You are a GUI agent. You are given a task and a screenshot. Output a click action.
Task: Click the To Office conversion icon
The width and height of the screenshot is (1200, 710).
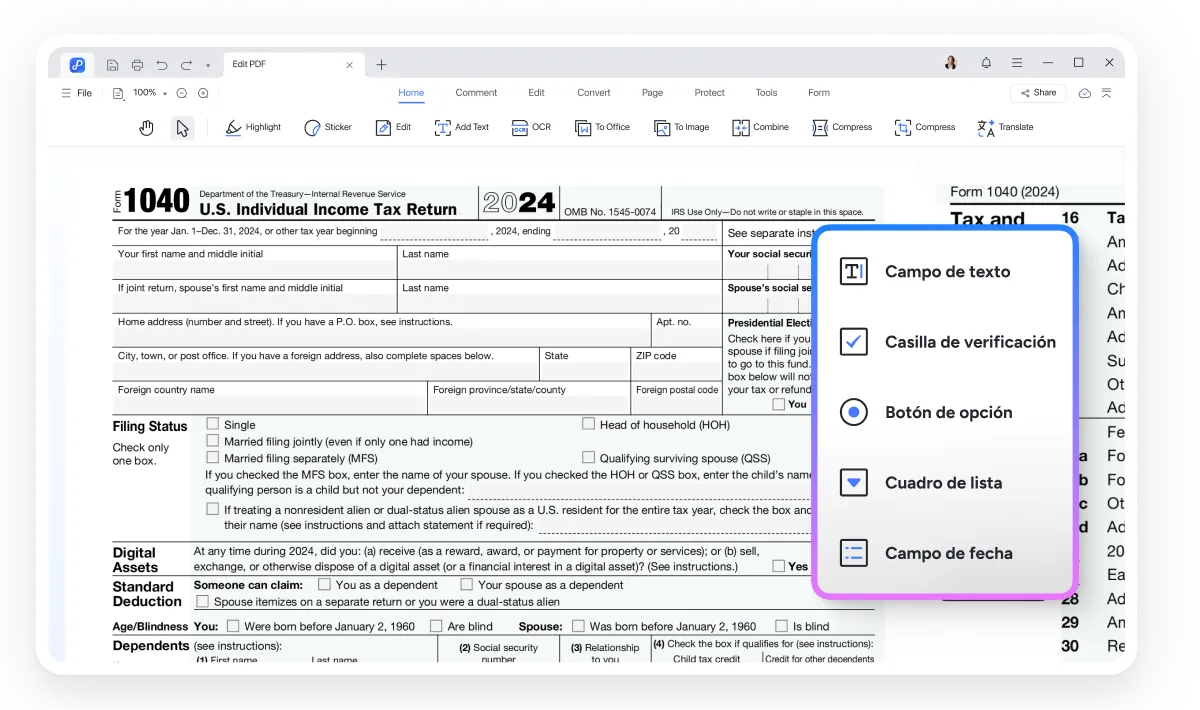(x=602, y=127)
